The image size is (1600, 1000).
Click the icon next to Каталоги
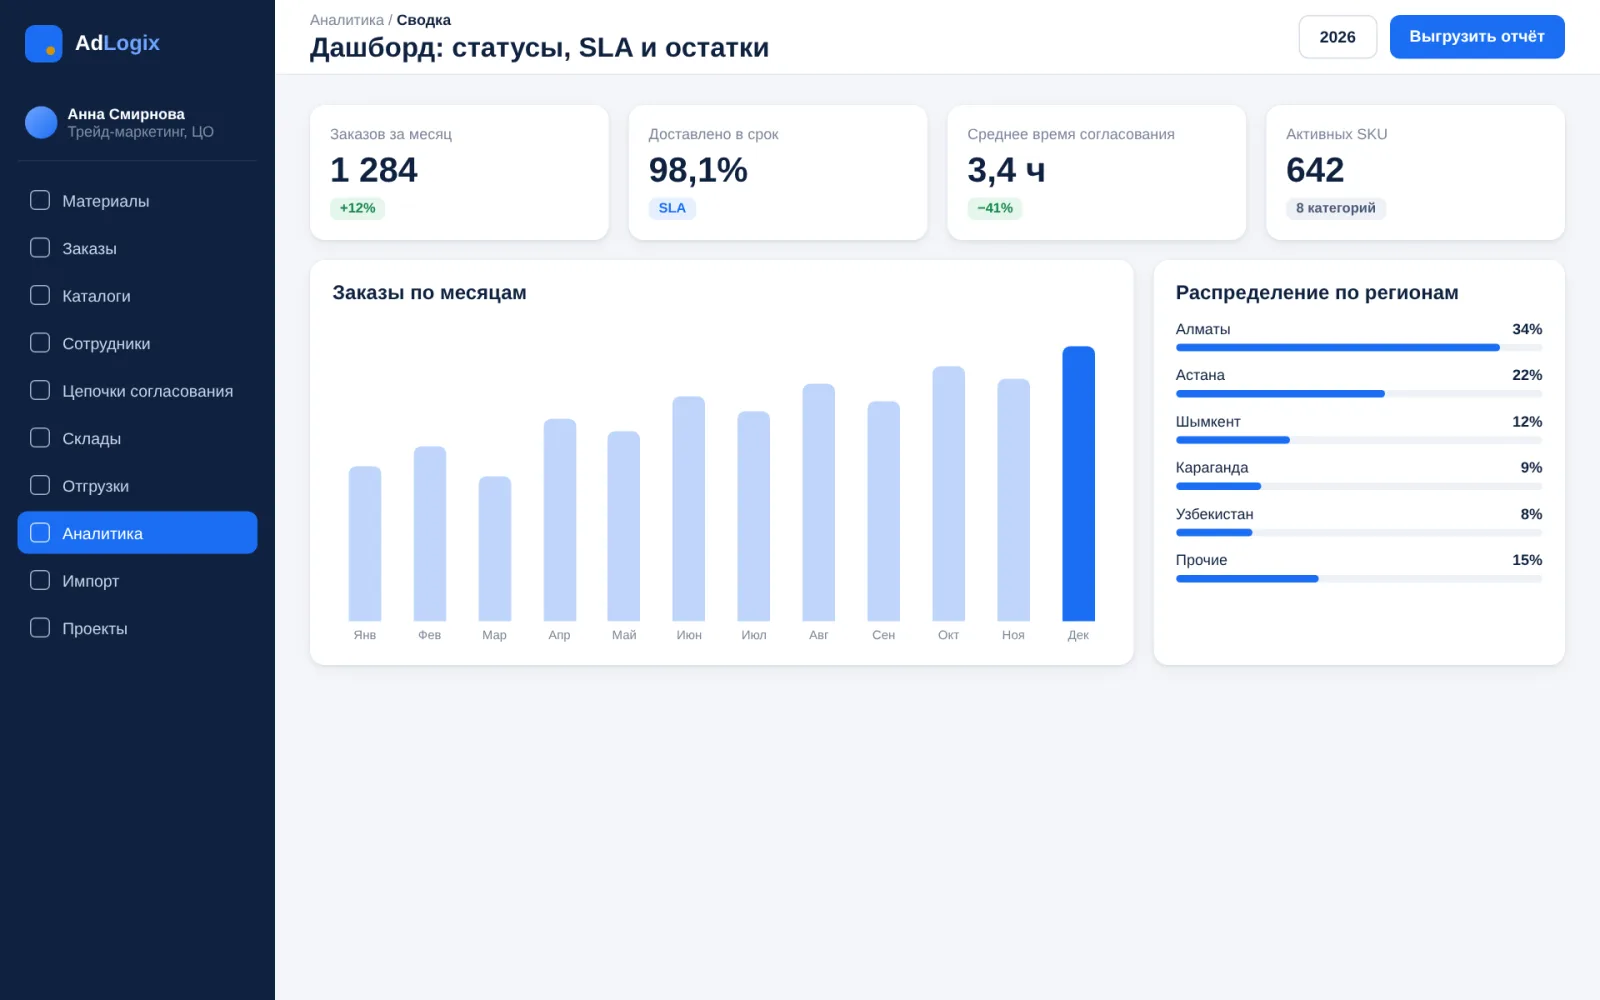(x=40, y=295)
